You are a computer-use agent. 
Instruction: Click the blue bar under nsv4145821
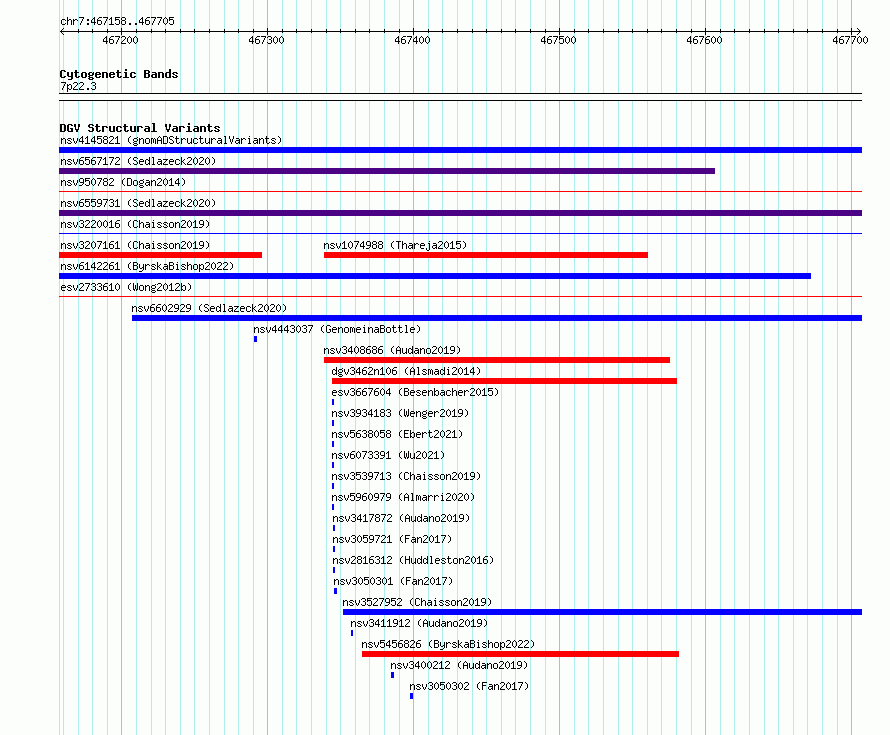460,150
